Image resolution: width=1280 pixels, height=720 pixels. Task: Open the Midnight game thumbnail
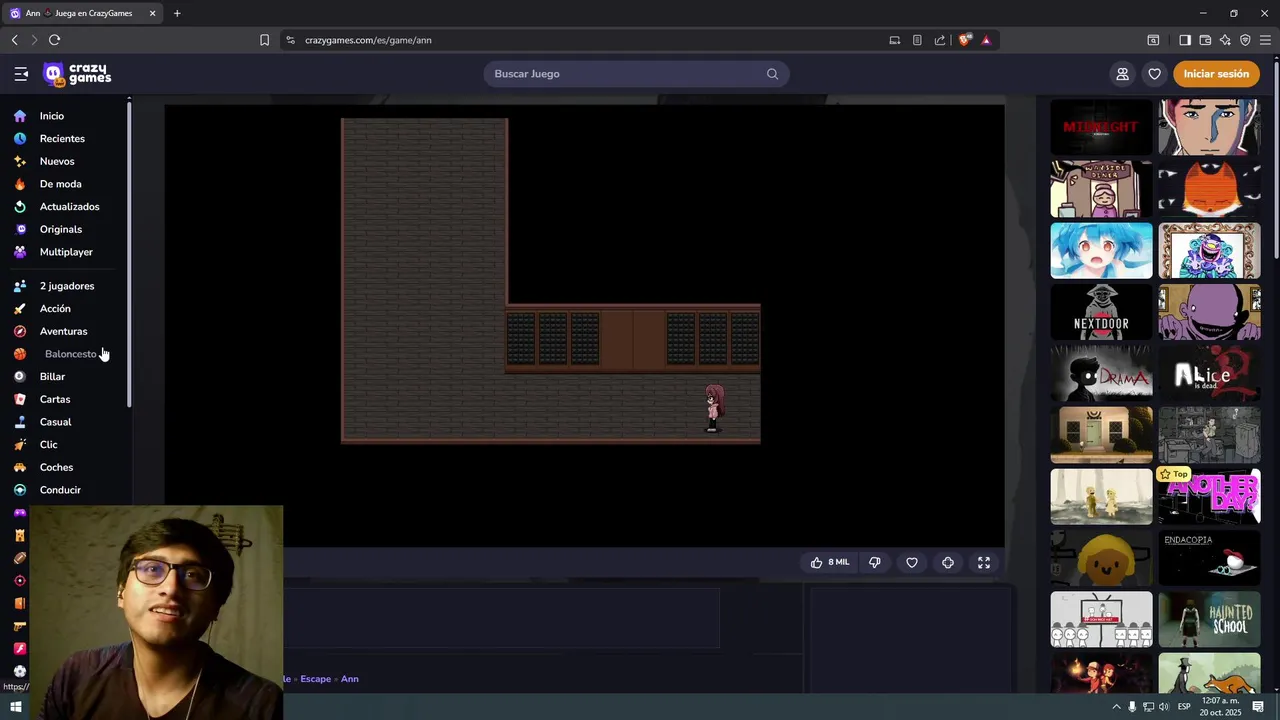pyautogui.click(x=1101, y=127)
